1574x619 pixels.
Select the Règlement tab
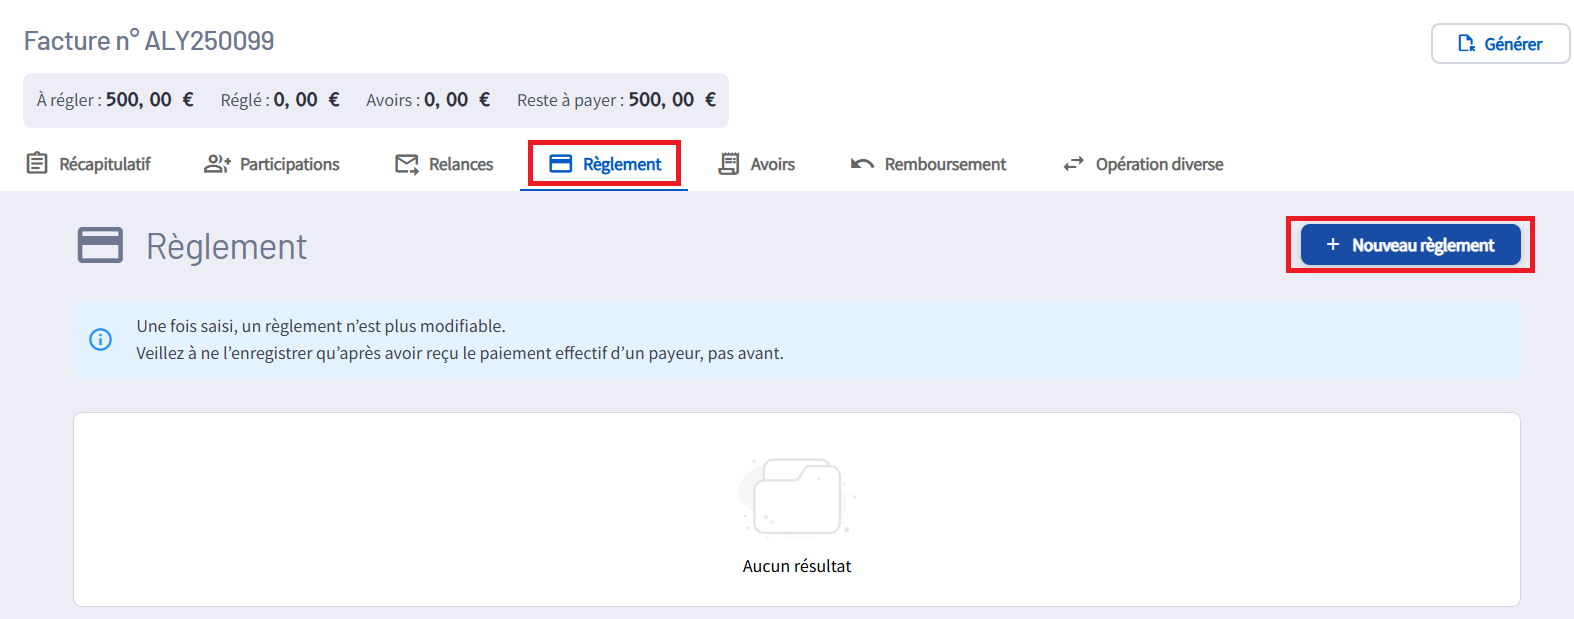pyautogui.click(x=605, y=164)
